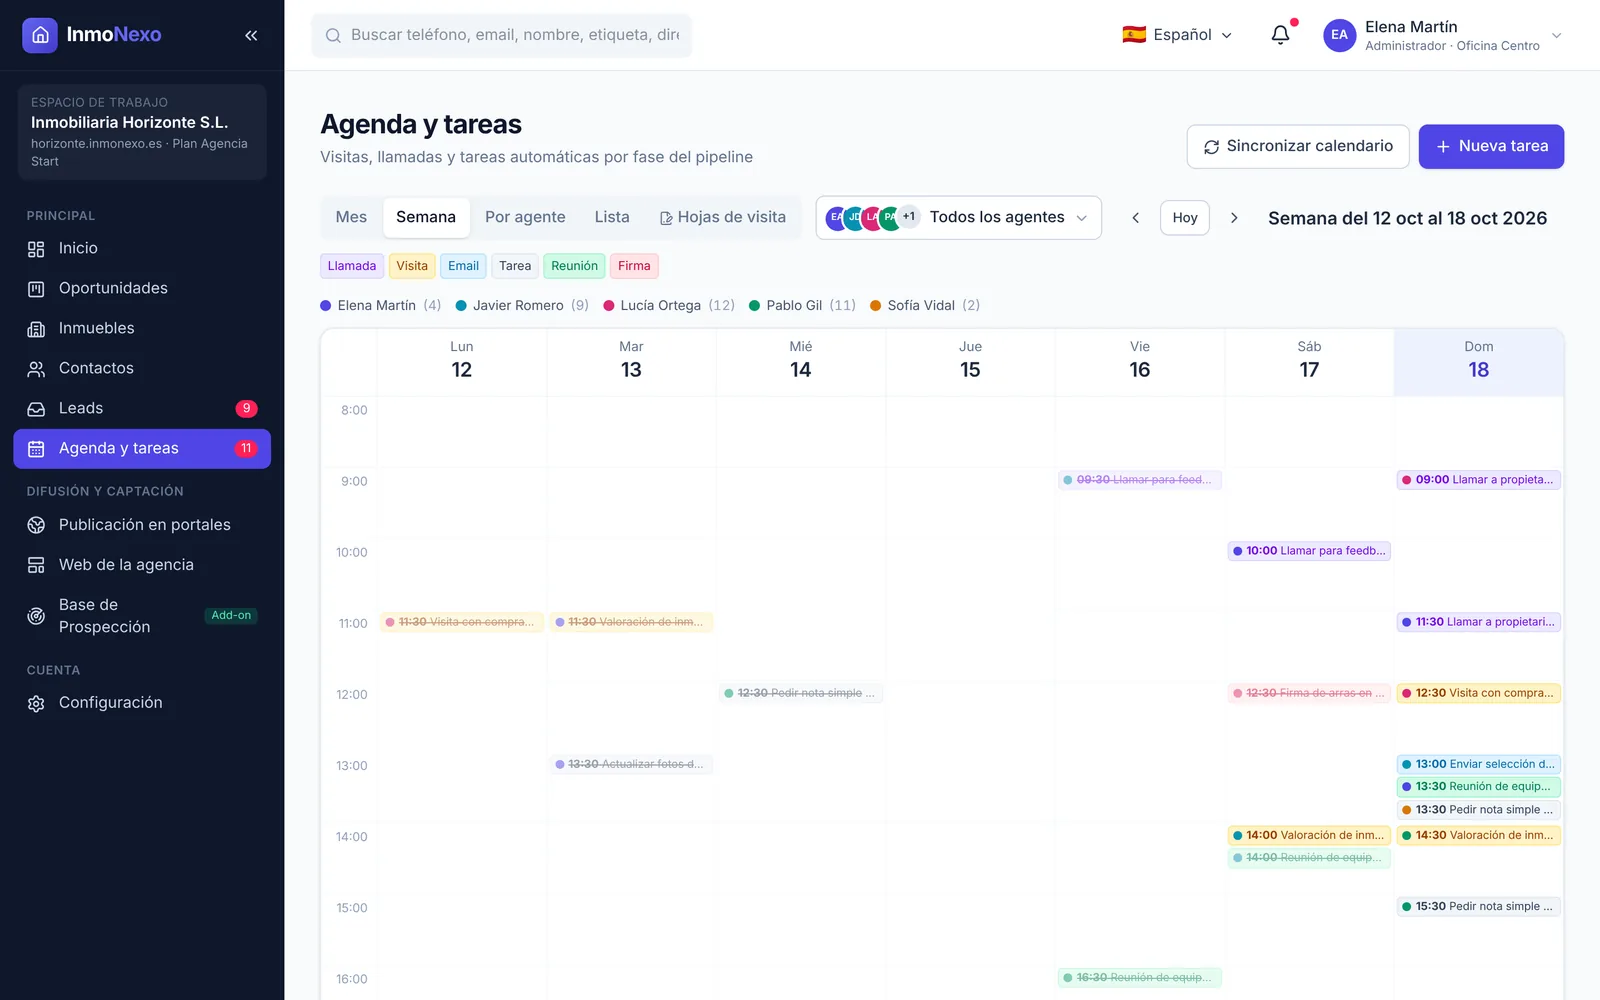Click the search magnifier icon
Image resolution: width=1600 pixels, height=1000 pixels.
click(333, 36)
